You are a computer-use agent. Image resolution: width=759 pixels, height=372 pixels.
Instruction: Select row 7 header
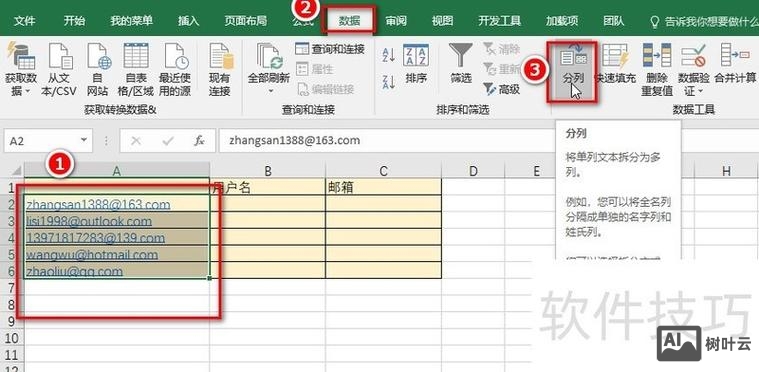(x=12, y=288)
